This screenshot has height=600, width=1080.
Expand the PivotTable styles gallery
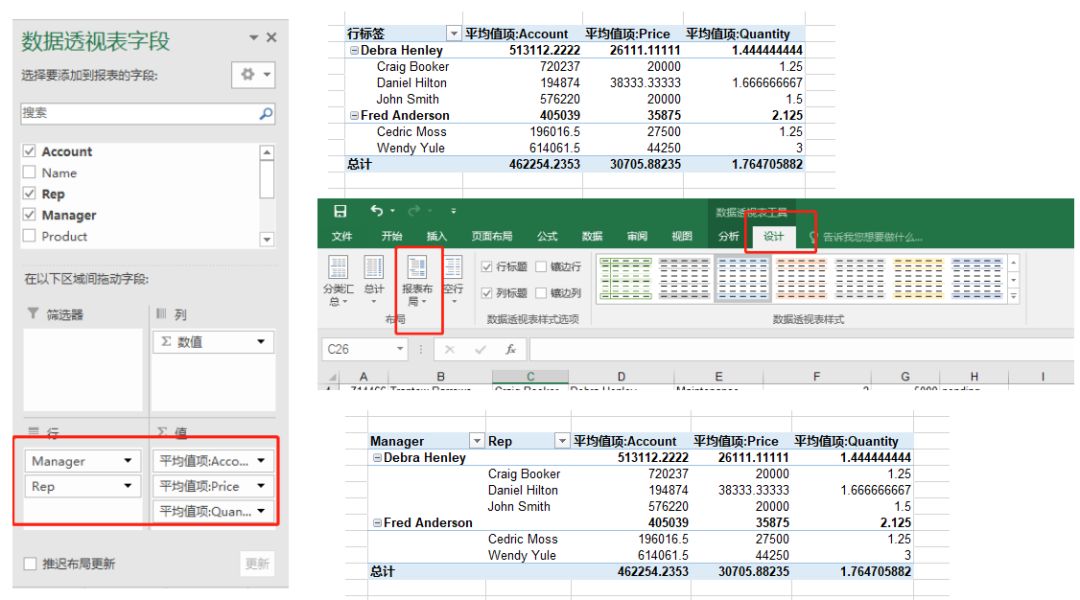click(1013, 296)
